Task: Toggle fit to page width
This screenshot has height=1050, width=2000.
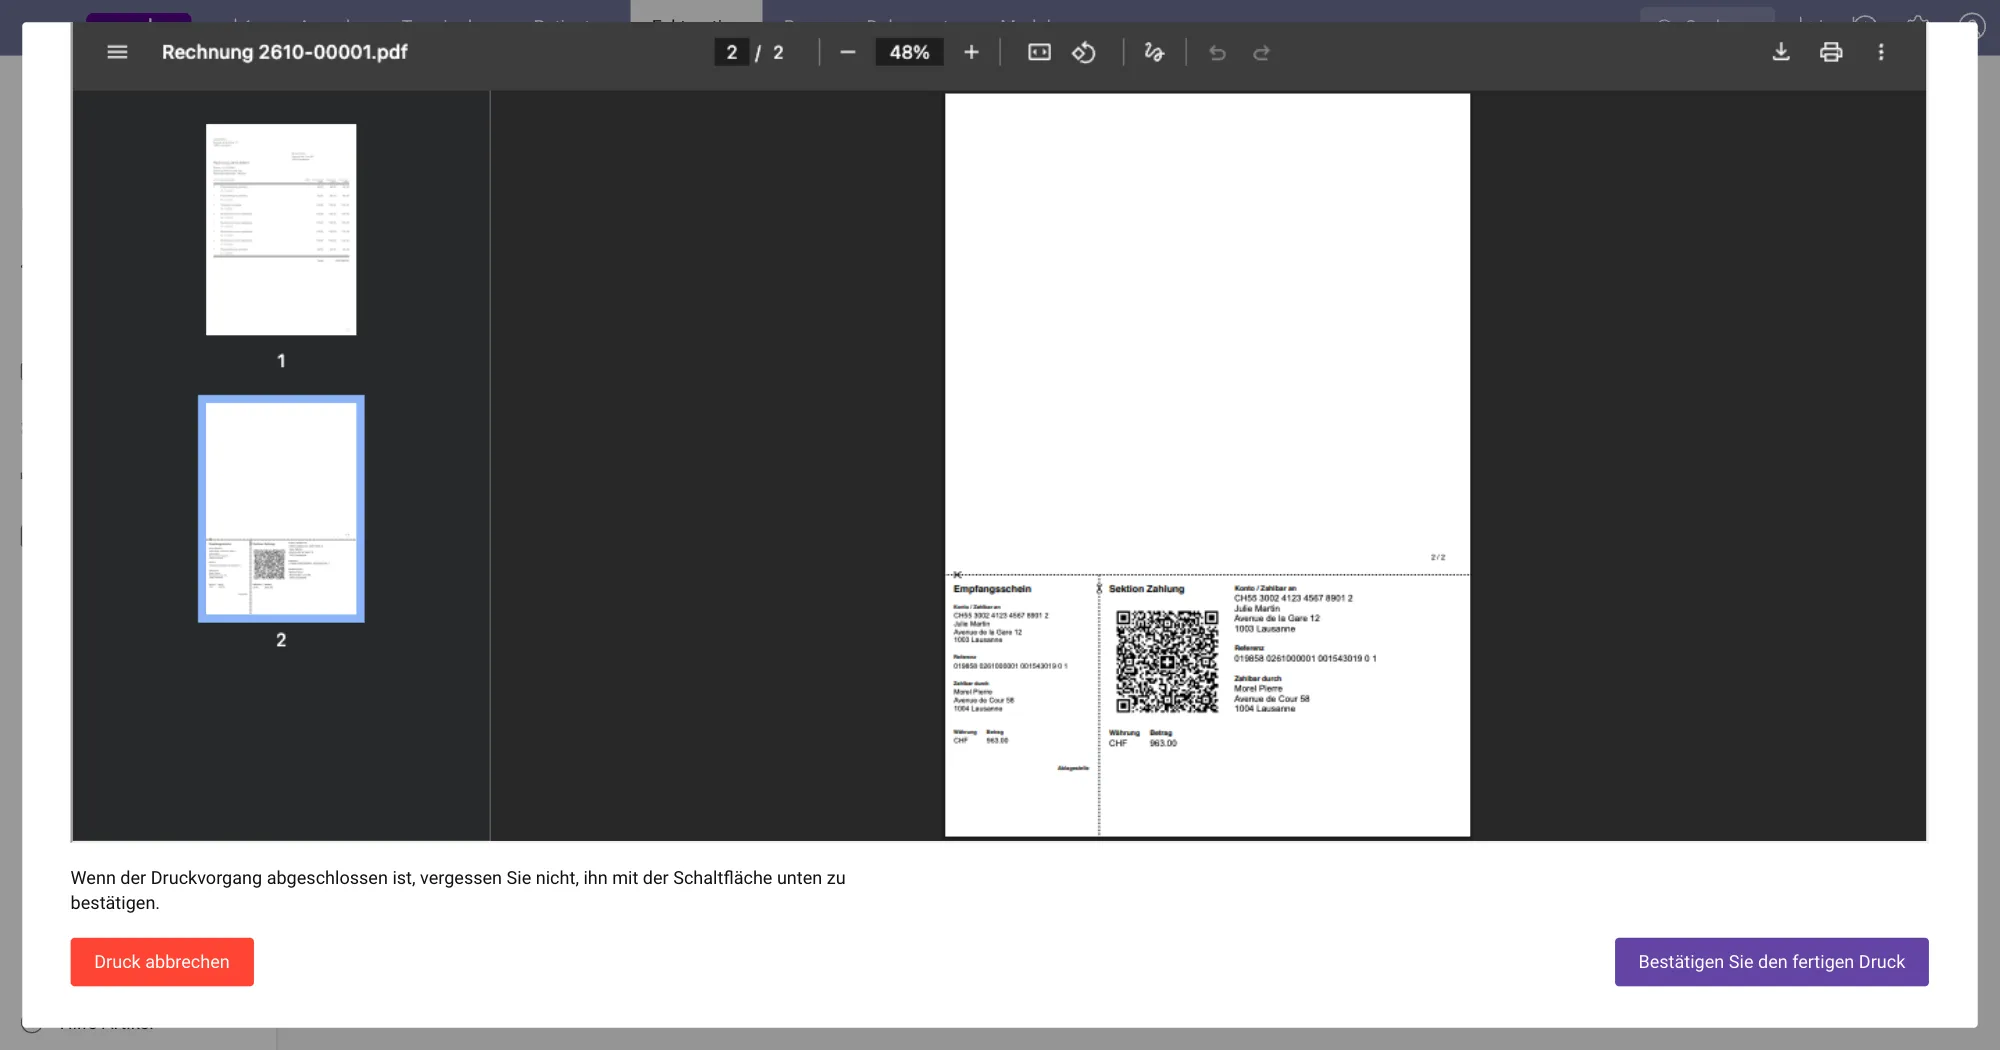Action: coord(1039,52)
